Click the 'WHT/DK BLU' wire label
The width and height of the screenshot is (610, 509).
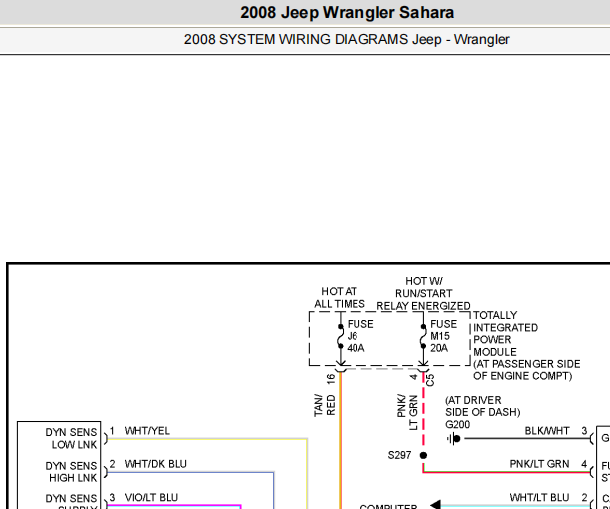[156, 464]
